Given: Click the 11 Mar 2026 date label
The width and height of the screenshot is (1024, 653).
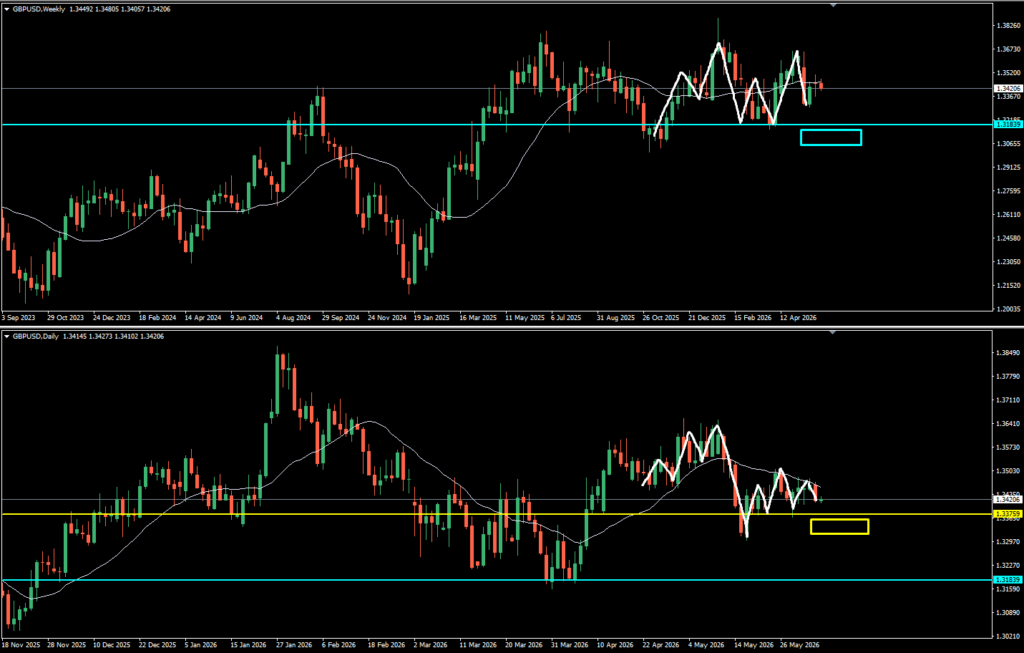Looking at the screenshot, I should (x=478, y=645).
